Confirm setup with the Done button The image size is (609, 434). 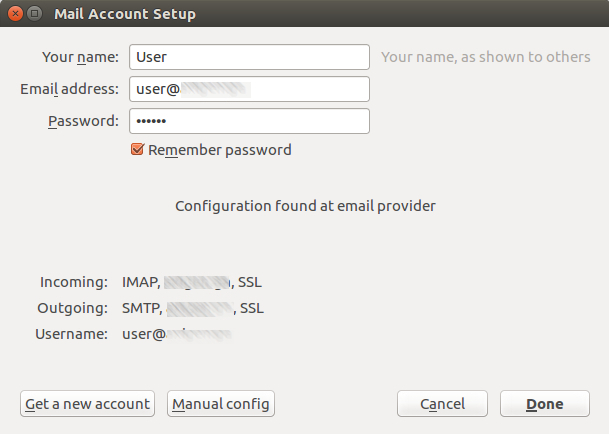tap(545, 404)
